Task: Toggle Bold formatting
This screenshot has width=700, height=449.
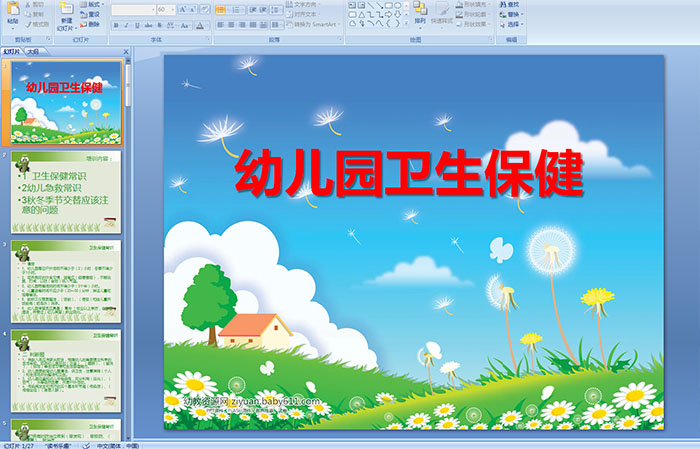Action: pos(116,25)
